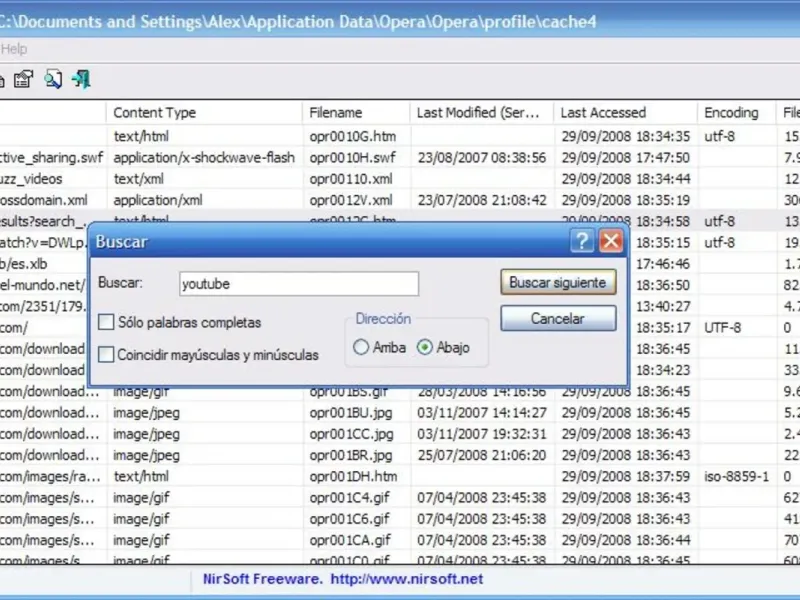Click the Exit door toolbar icon
The height and width of the screenshot is (600, 800).
tap(82, 80)
